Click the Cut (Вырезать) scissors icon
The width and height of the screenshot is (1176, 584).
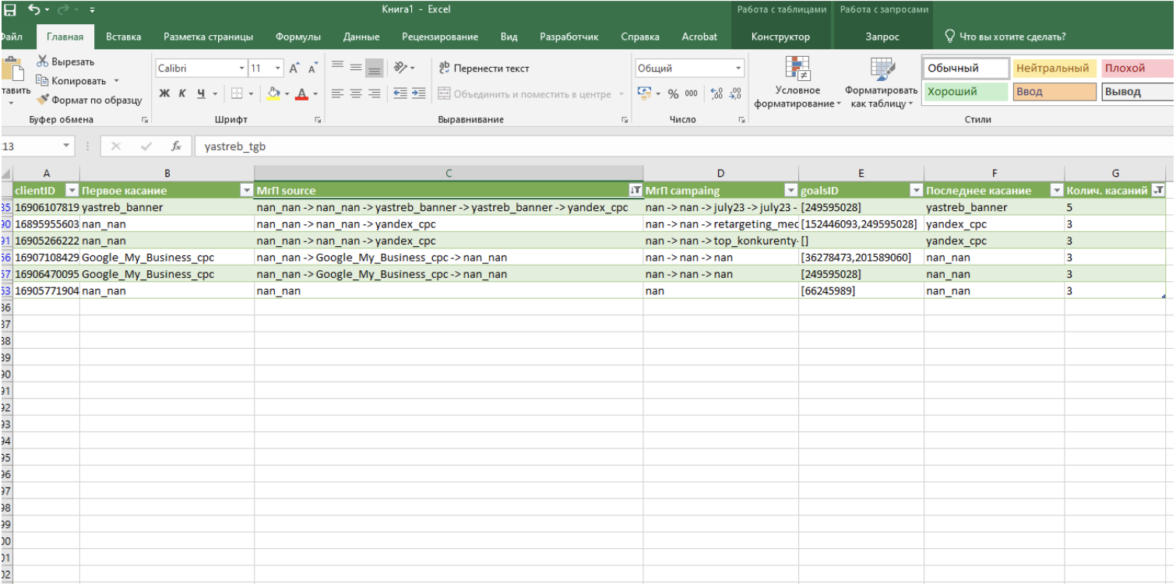42,62
